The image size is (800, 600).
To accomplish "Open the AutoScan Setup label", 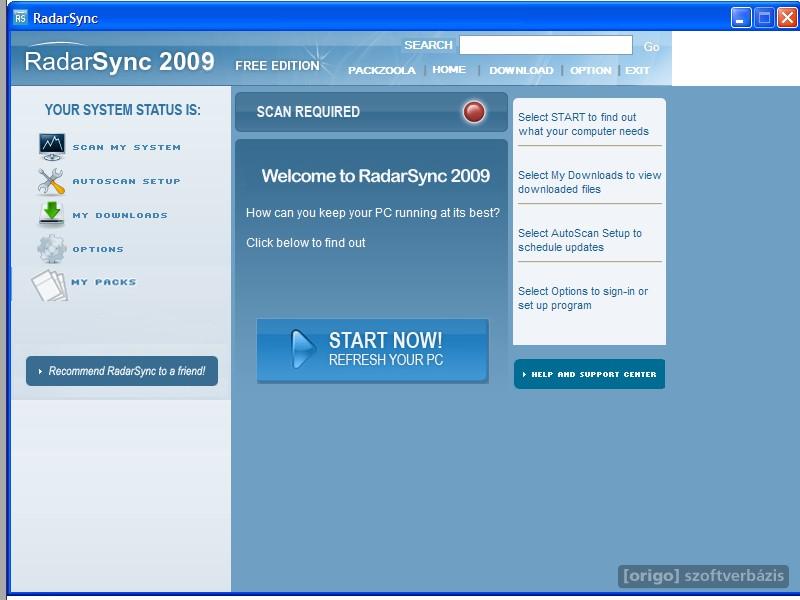I will click(127, 181).
